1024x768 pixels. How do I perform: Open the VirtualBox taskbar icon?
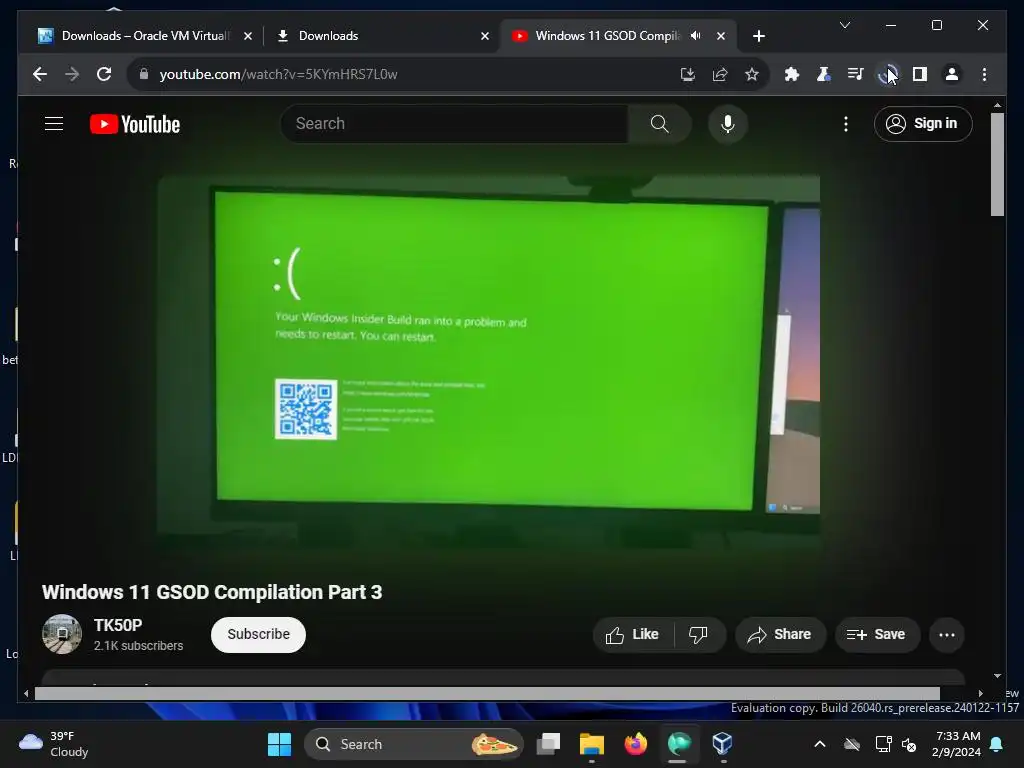pos(722,744)
